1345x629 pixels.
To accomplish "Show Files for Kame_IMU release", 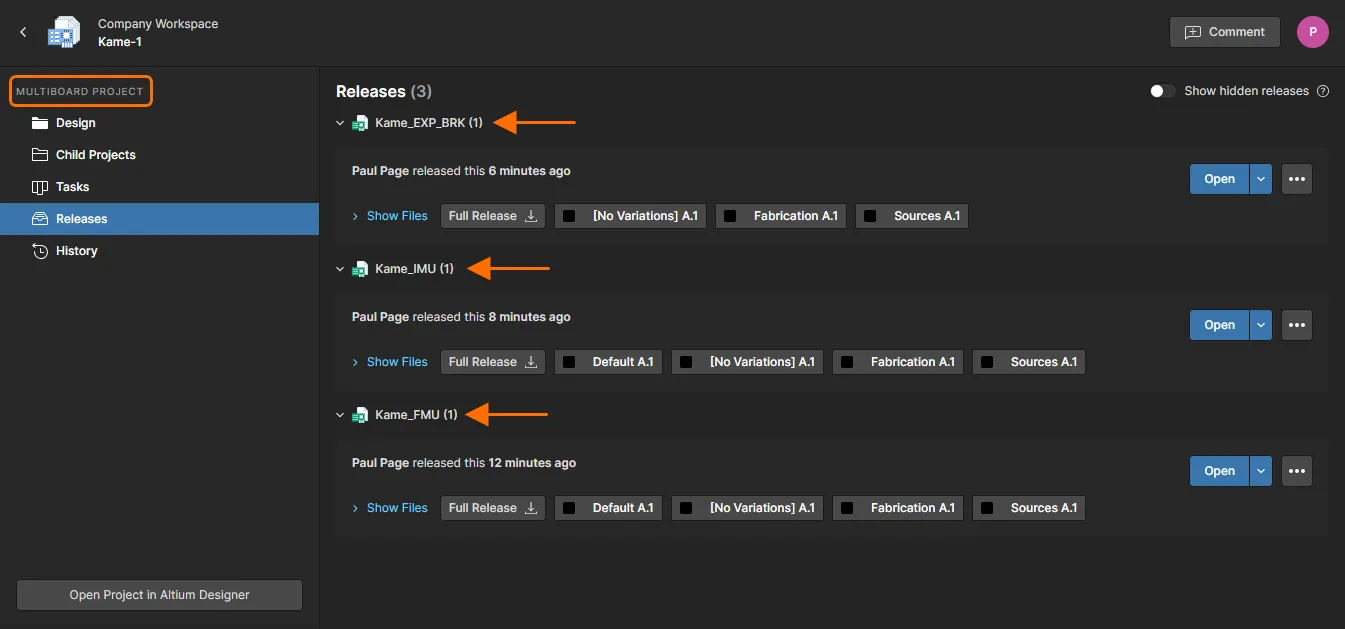I will pyautogui.click(x=390, y=362).
